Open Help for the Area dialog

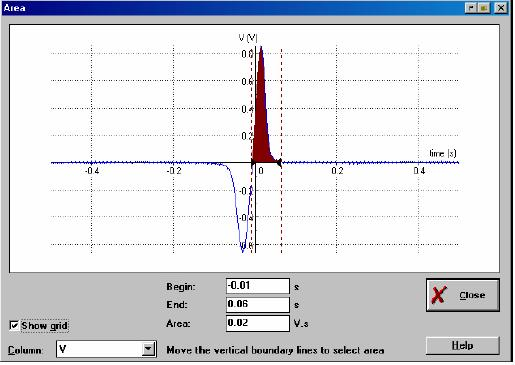(463, 346)
